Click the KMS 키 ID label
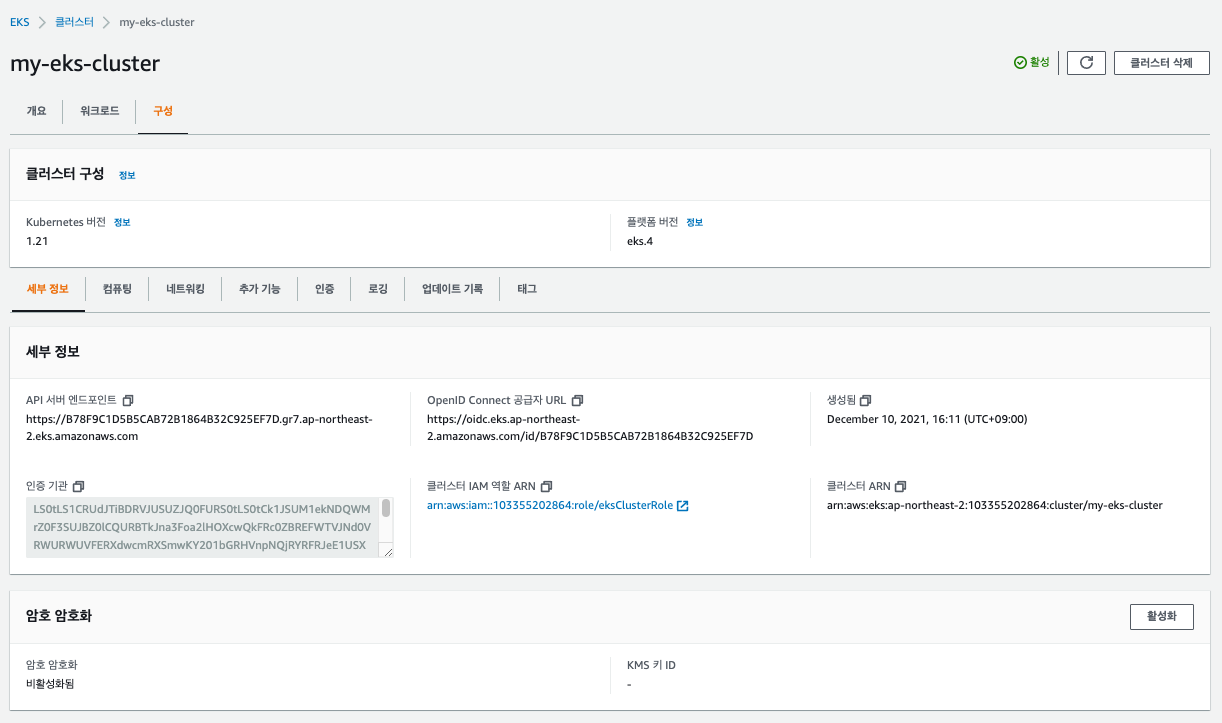Image resolution: width=1222 pixels, height=723 pixels. click(x=651, y=665)
